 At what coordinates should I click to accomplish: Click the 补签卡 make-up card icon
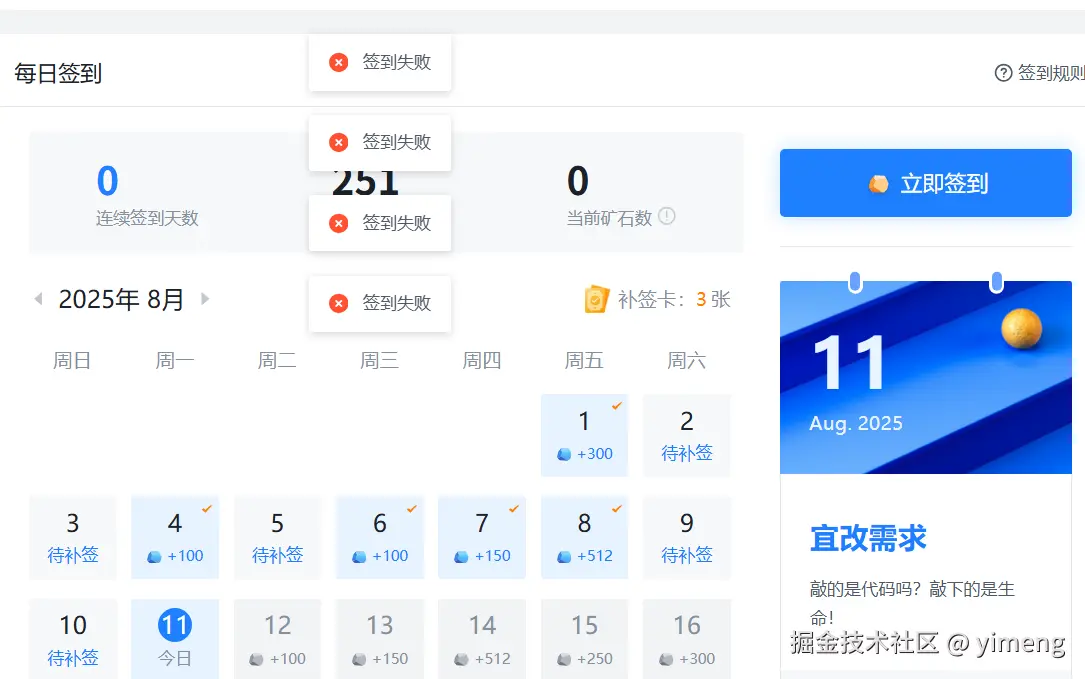coord(596,298)
